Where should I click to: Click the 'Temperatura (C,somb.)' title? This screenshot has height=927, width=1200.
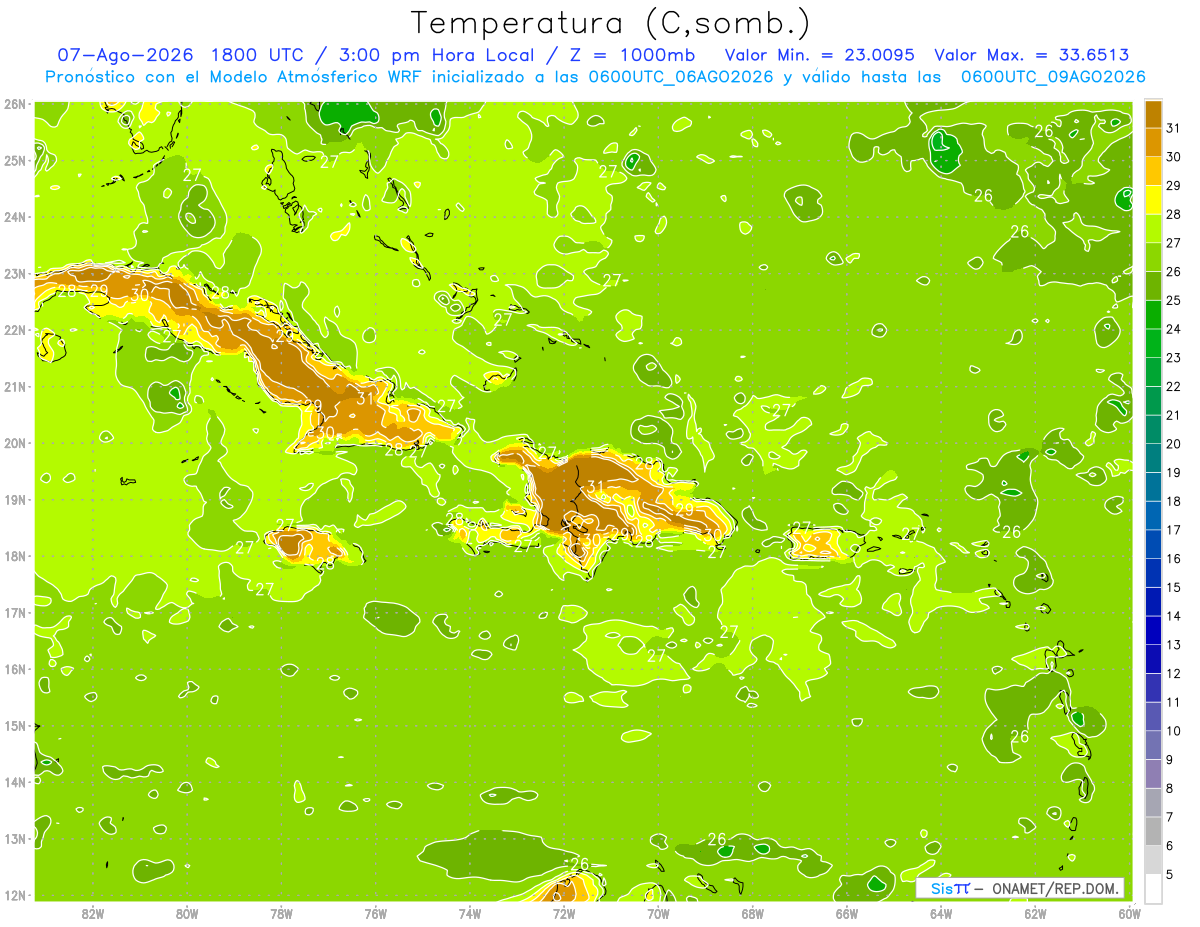point(611,23)
